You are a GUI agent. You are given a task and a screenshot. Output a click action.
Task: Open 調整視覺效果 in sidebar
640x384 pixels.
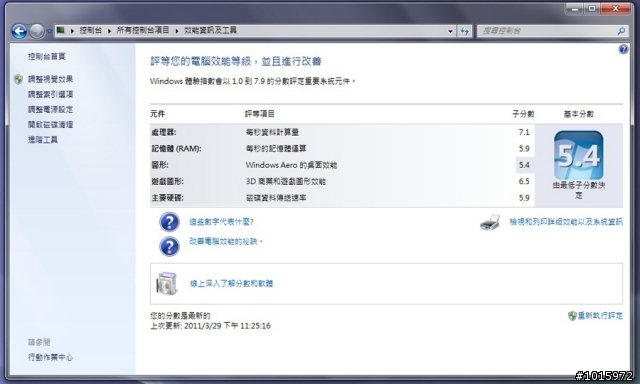(50, 79)
